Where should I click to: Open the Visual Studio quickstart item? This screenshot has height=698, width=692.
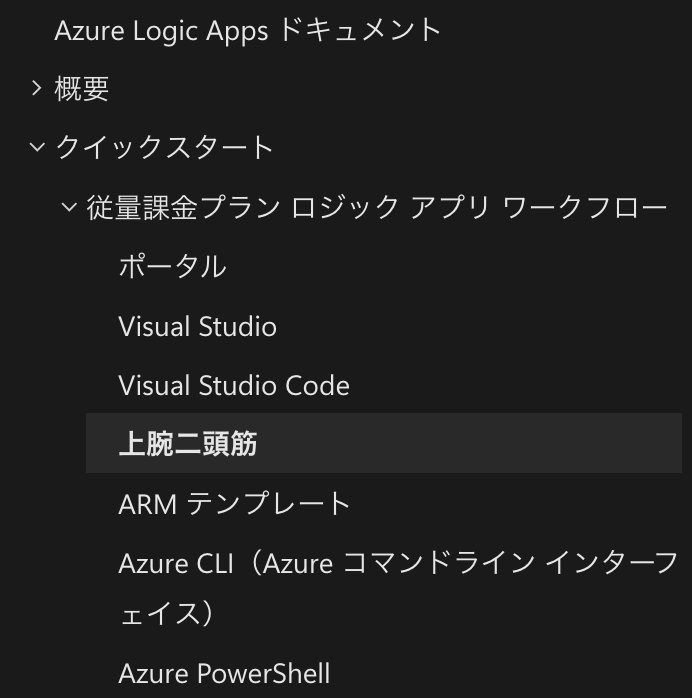pos(198,326)
